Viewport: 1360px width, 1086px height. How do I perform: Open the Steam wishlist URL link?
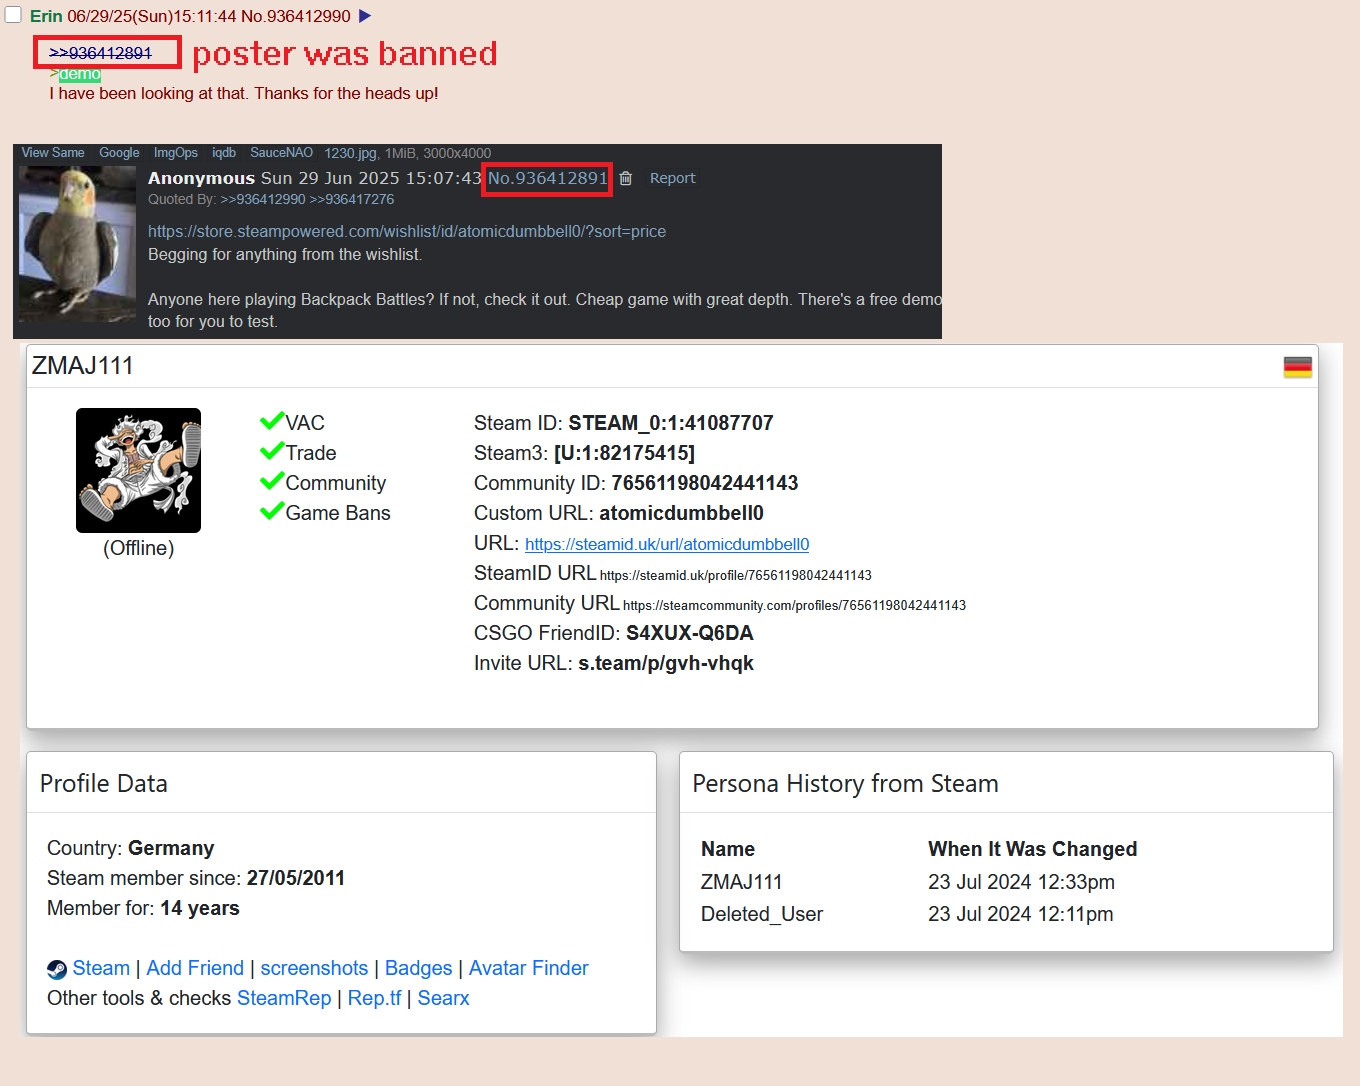407,231
